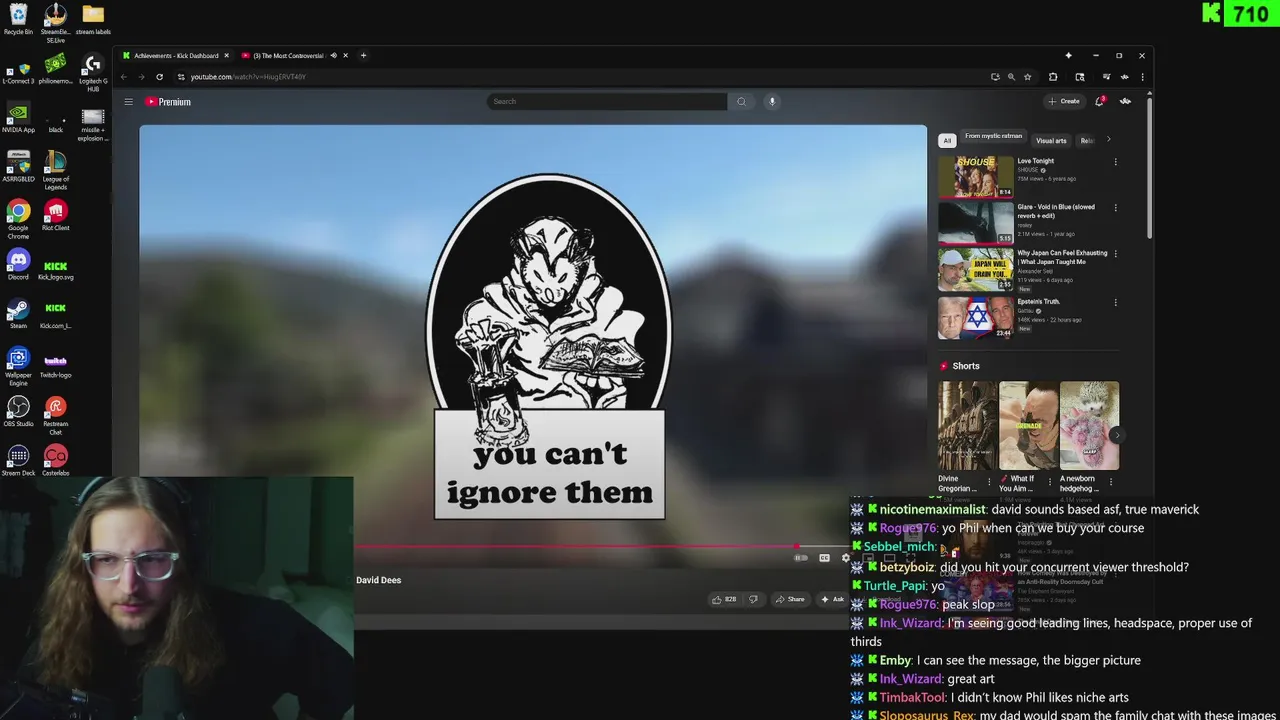Screen dimensions: 1280x720
Task: Open Glare - Void in Blue thumbnail
Action: click(975, 223)
